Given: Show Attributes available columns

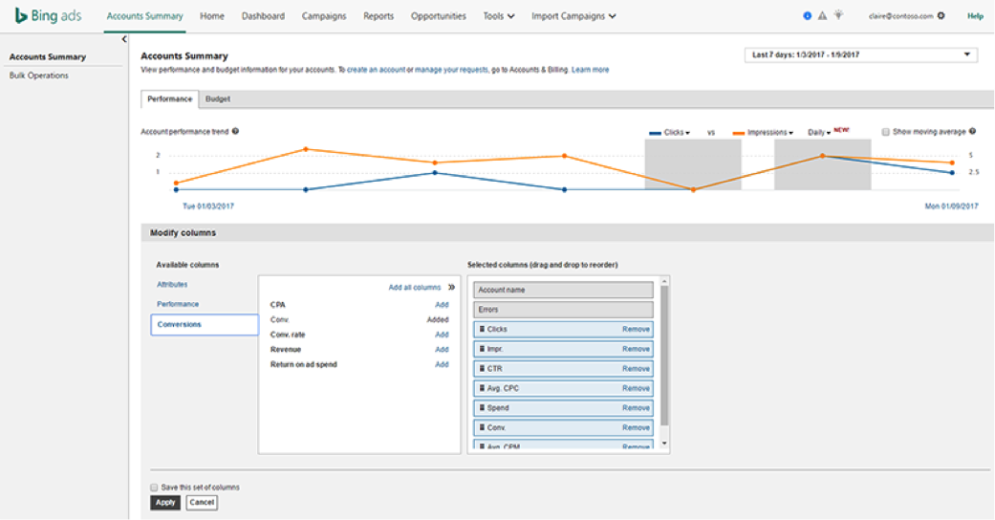Looking at the screenshot, I should point(172,284).
